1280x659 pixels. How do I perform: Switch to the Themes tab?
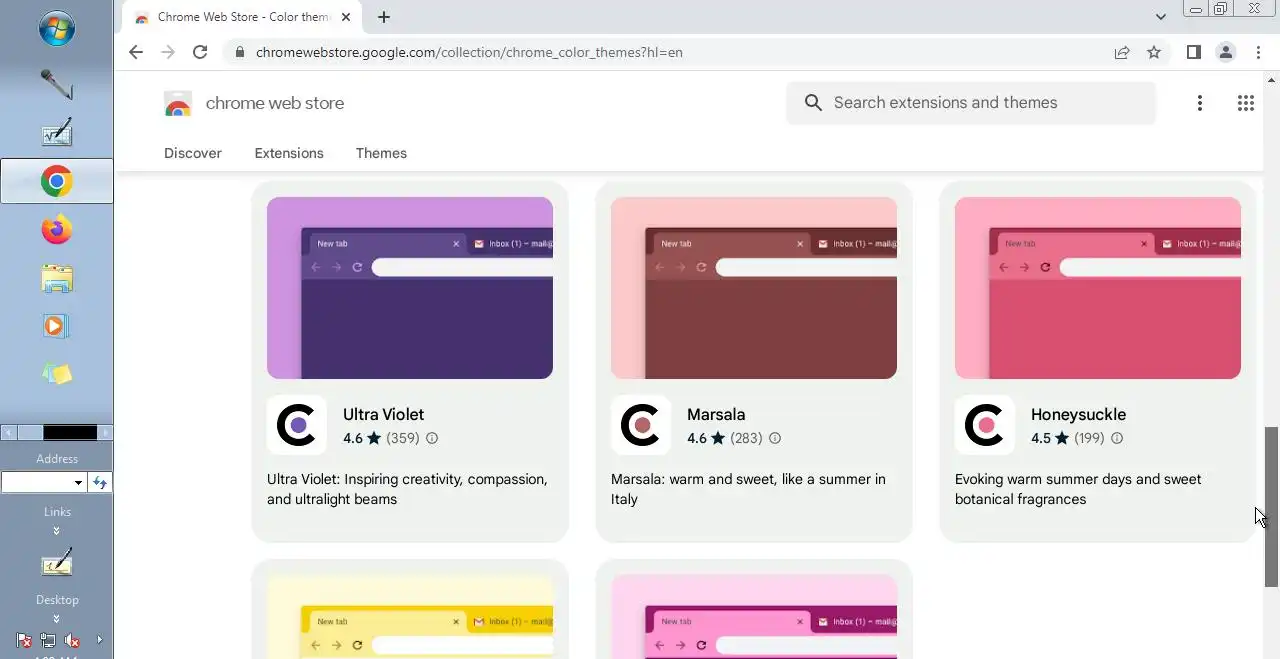pyautogui.click(x=381, y=153)
